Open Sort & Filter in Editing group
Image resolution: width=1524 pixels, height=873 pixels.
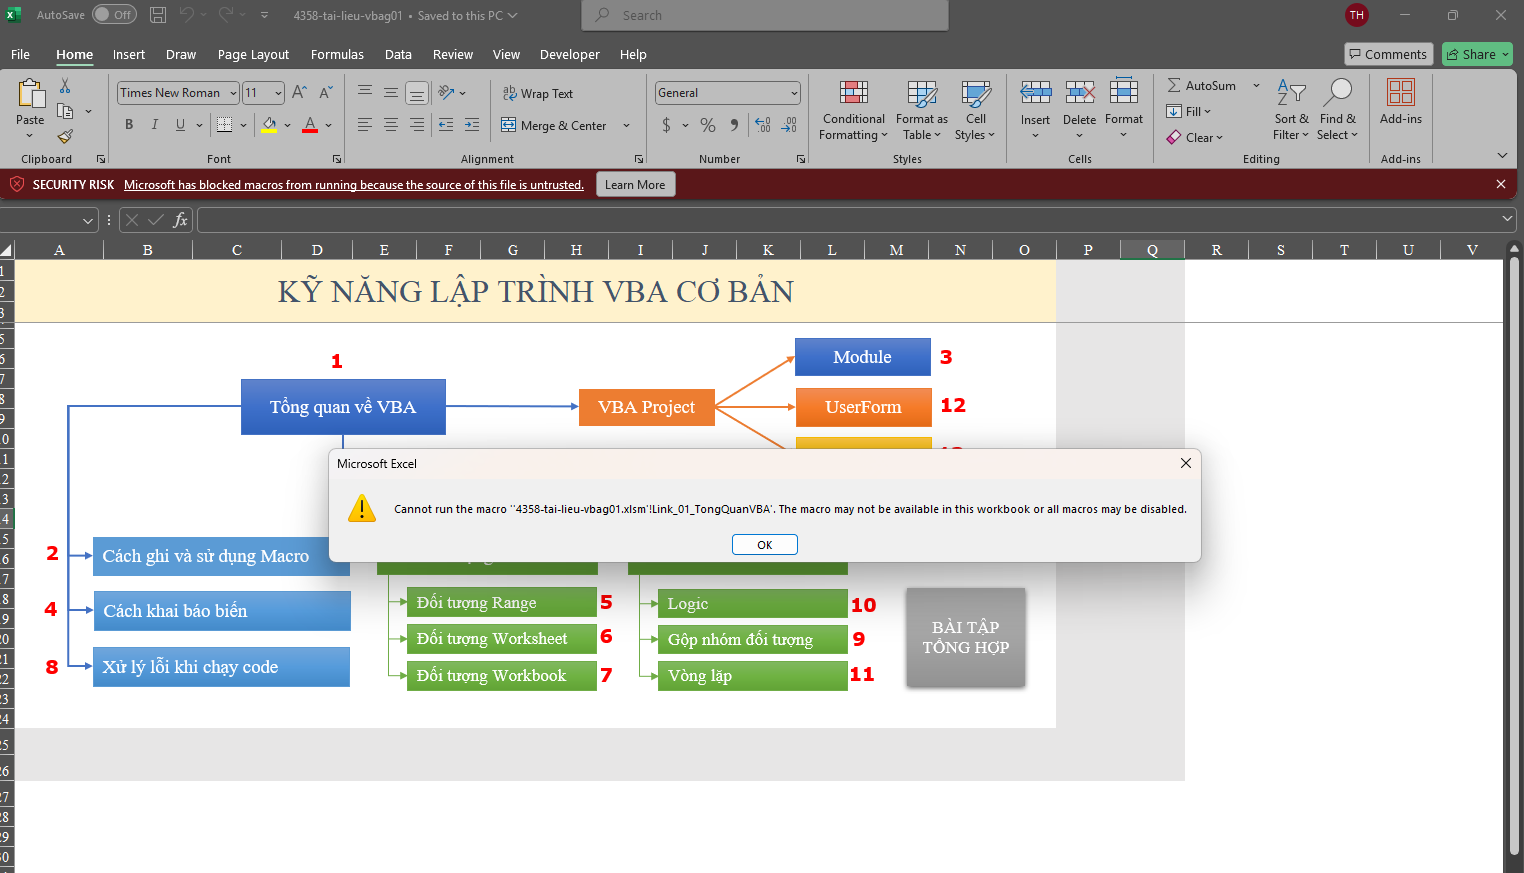pyautogui.click(x=1291, y=111)
